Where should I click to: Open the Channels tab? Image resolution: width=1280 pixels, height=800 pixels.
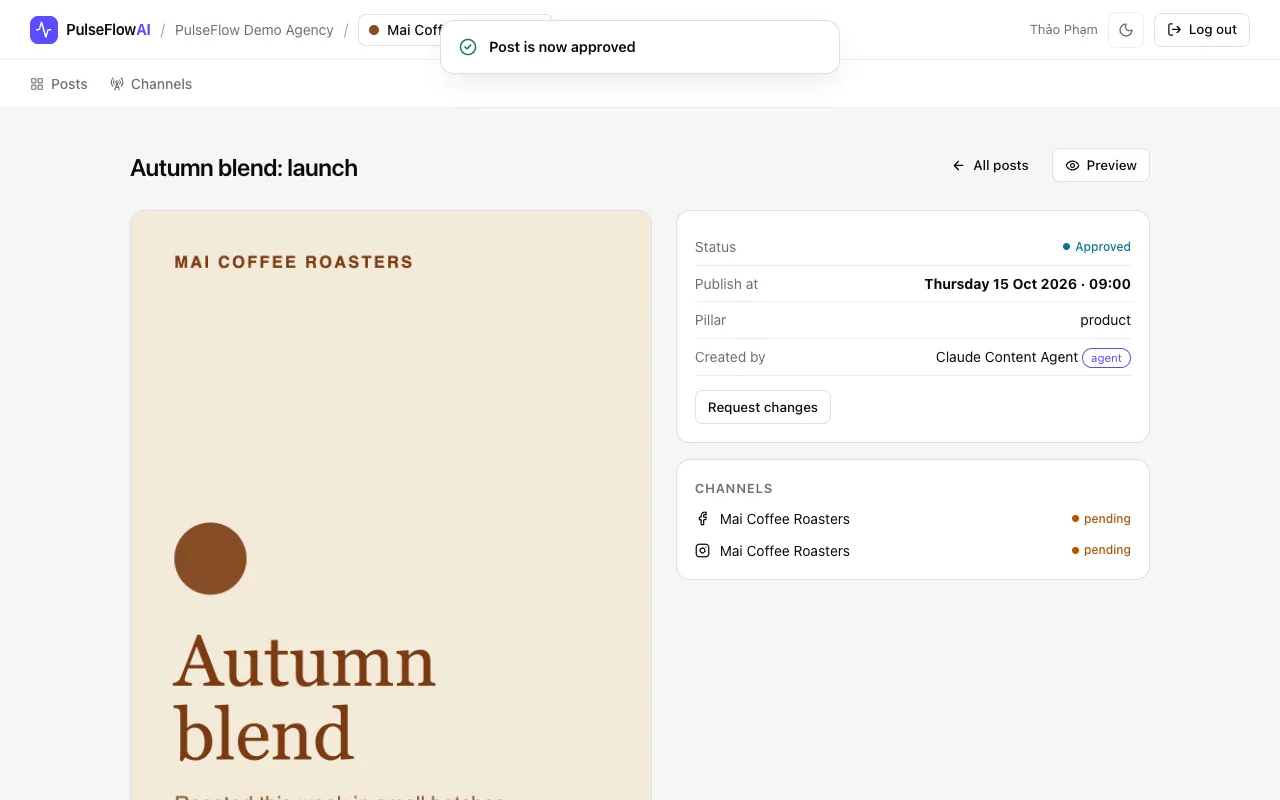click(x=151, y=84)
